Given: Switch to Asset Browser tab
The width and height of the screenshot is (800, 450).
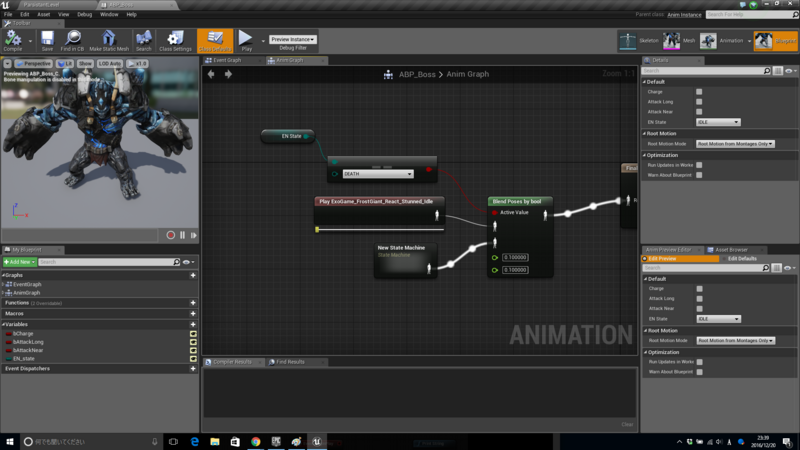Looking at the screenshot, I should (x=731, y=250).
